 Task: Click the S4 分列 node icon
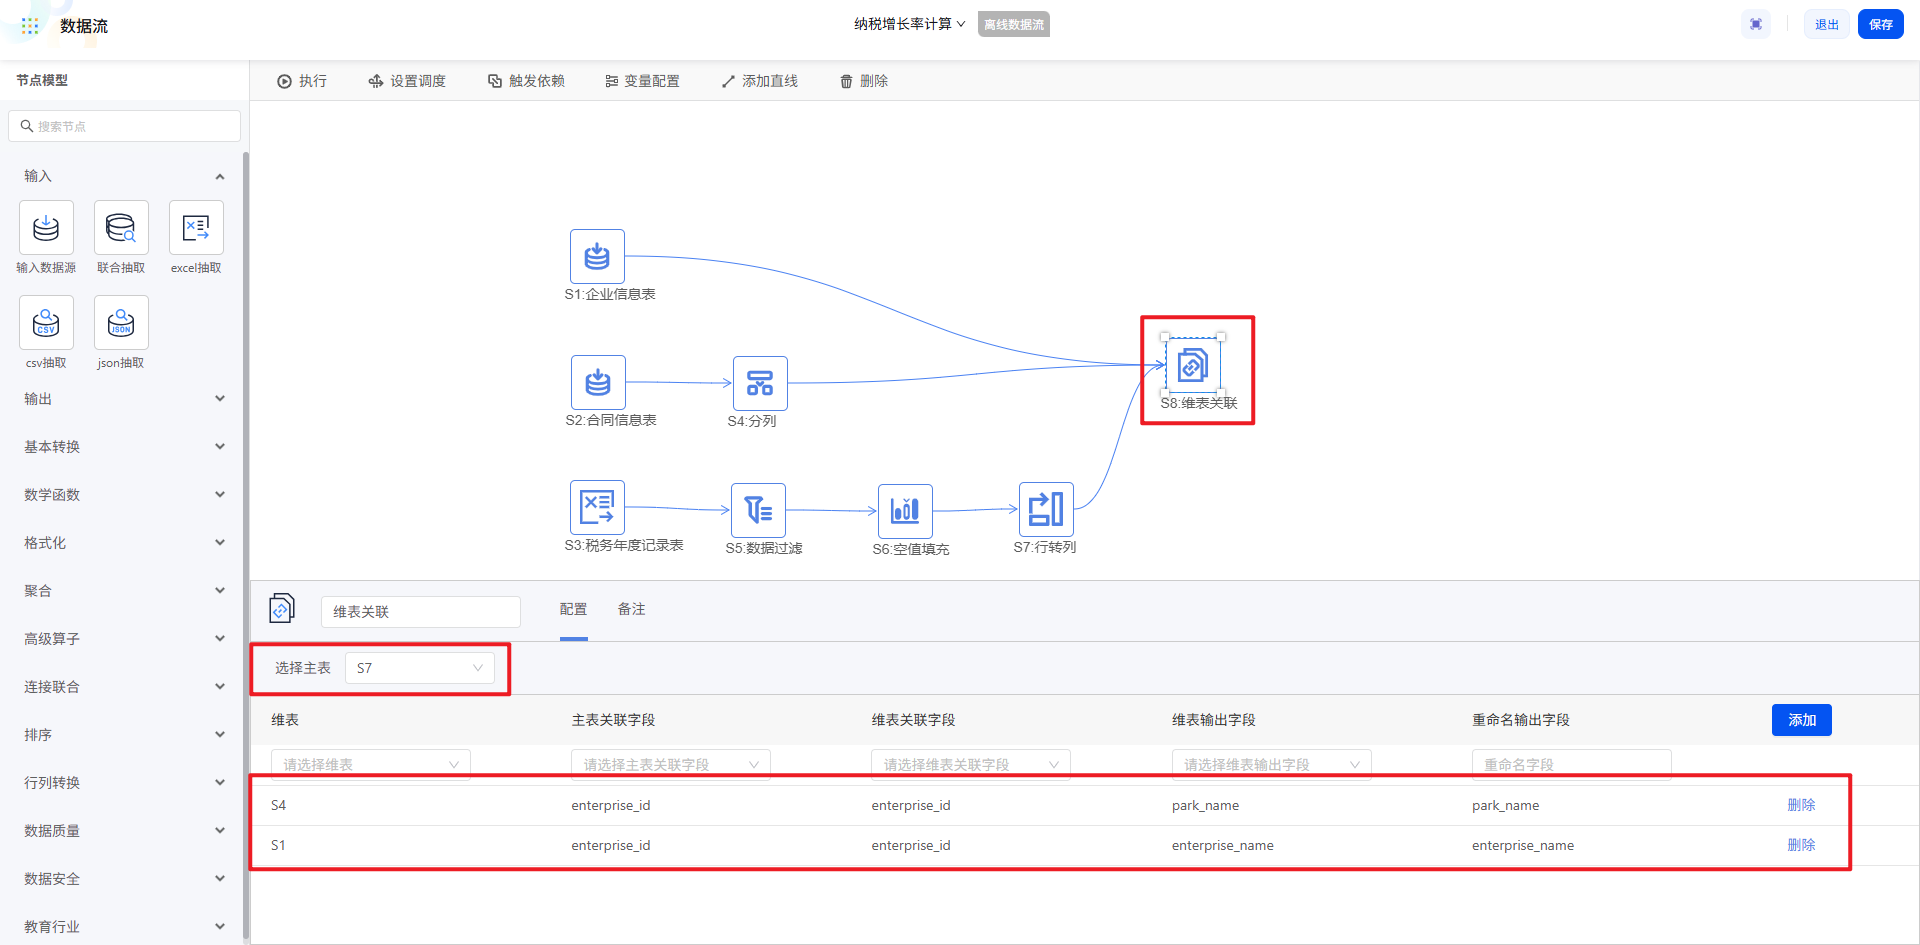pyautogui.click(x=760, y=383)
